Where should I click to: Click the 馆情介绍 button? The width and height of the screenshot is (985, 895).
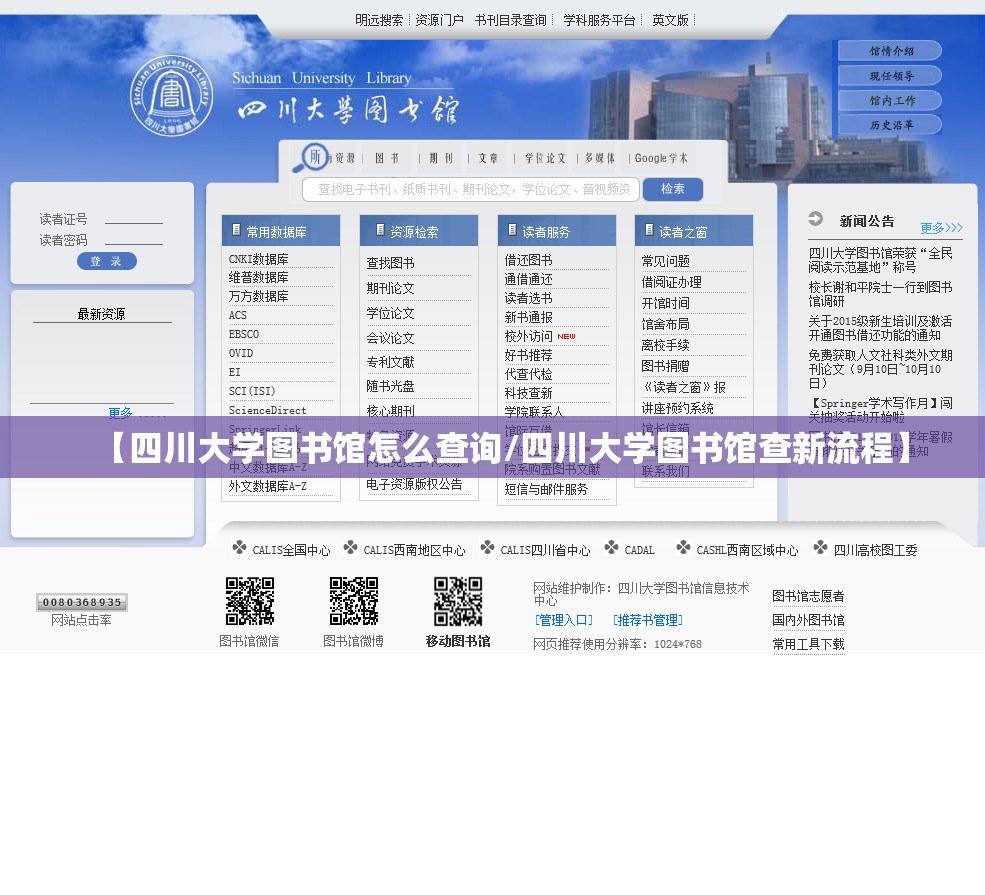(890, 51)
